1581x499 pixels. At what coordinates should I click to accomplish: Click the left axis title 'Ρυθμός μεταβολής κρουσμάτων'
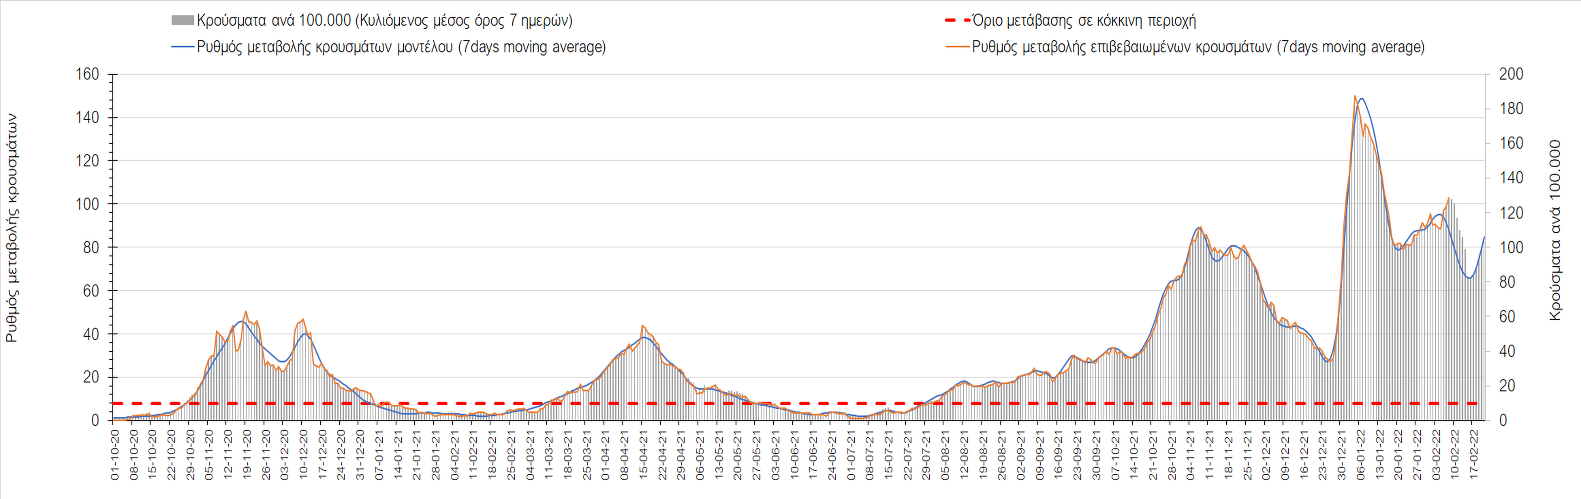pos(12,228)
